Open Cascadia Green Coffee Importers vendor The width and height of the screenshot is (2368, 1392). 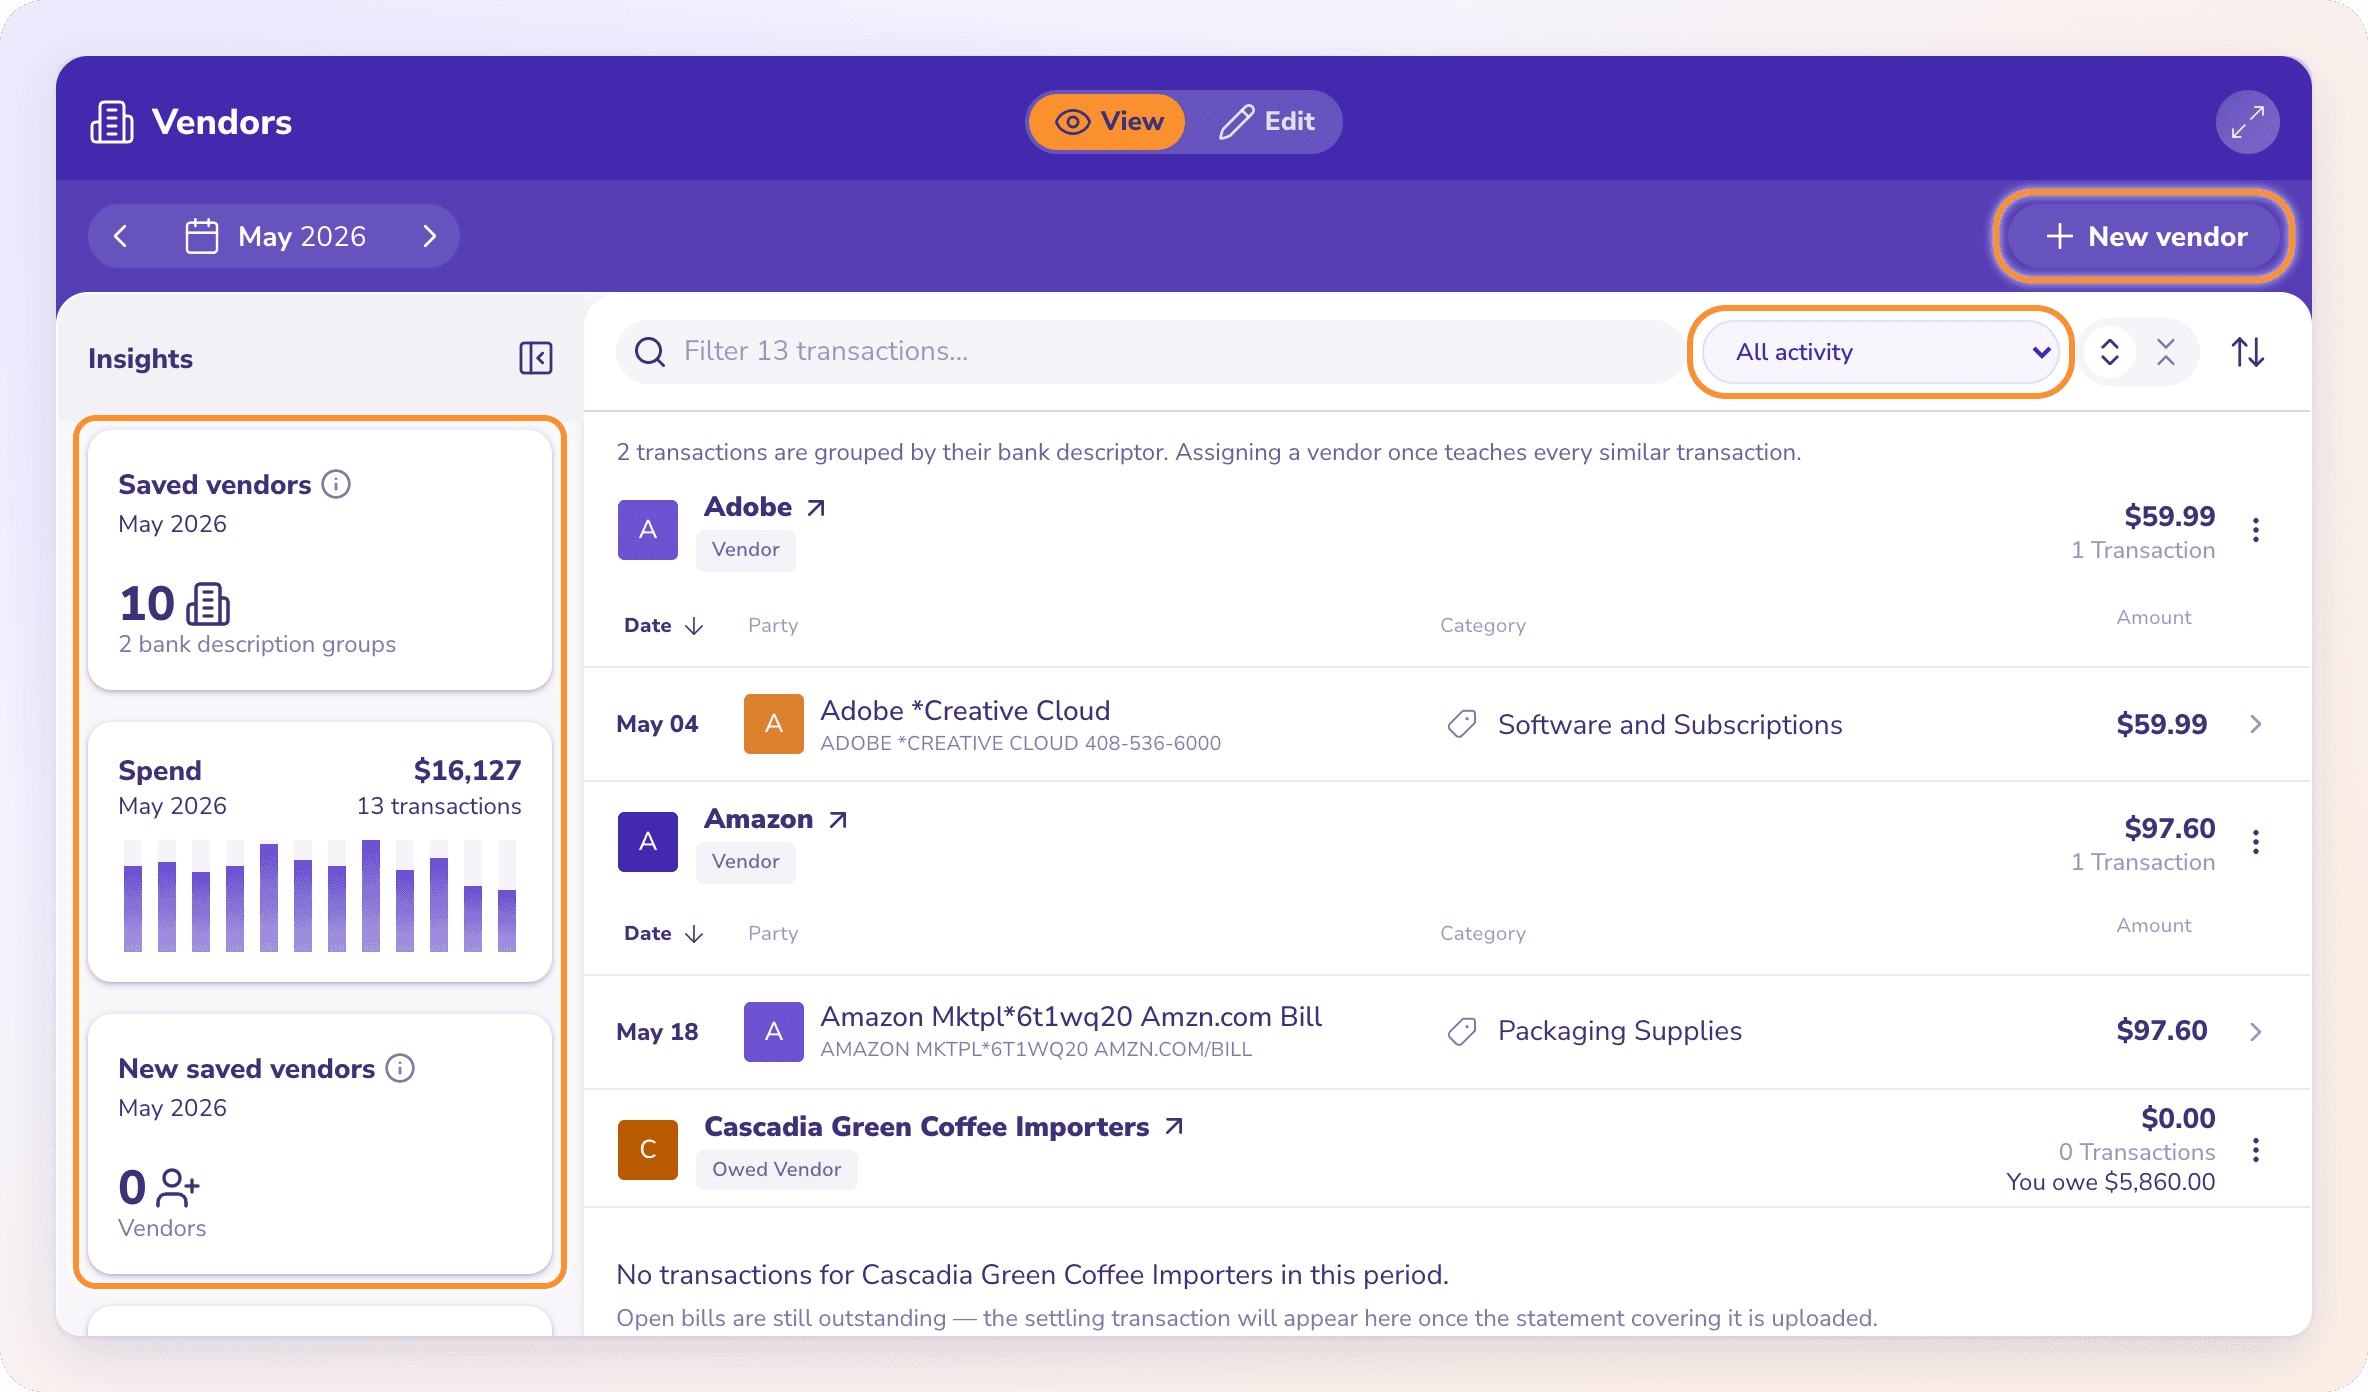click(x=927, y=1127)
